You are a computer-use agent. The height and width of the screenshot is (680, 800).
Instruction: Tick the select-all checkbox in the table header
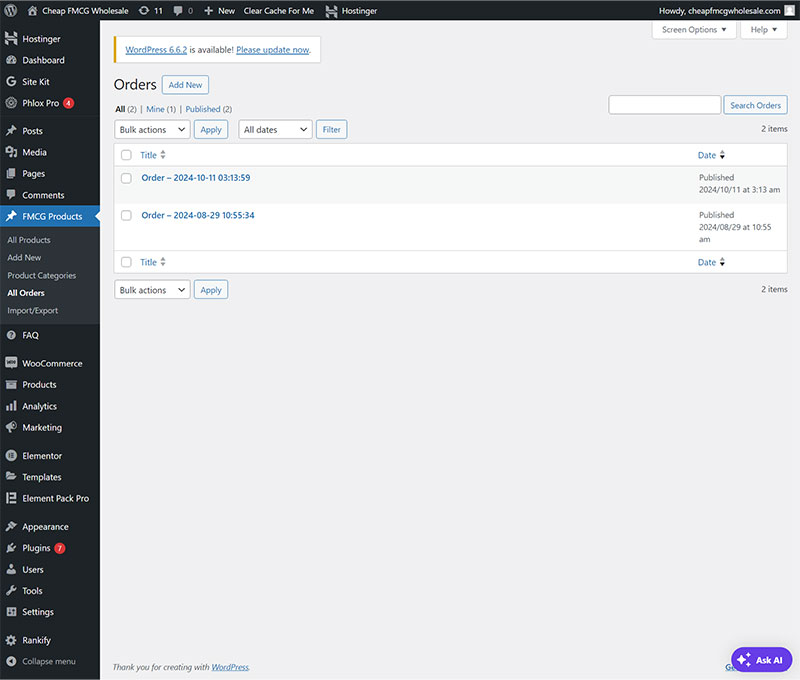126,155
